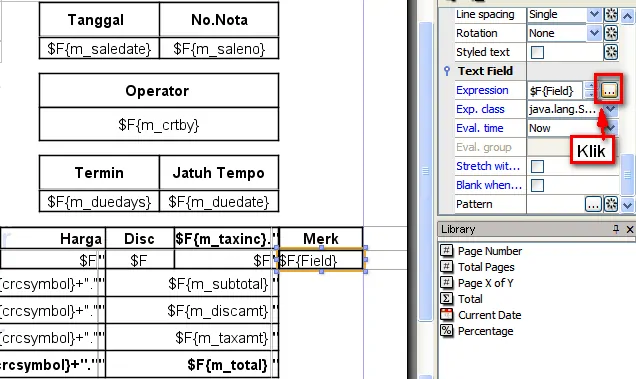The width and height of the screenshot is (636, 379).
Task: Reset Line spacing property icon
Action: click(x=611, y=15)
